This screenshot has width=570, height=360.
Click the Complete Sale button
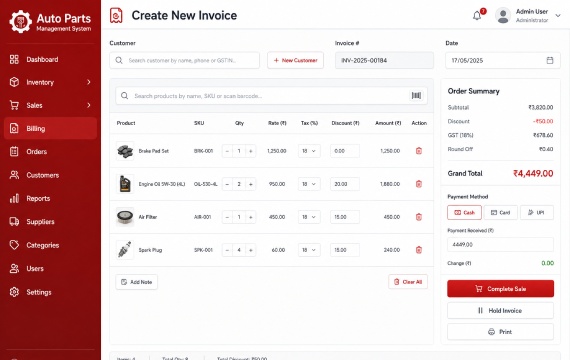(x=501, y=289)
